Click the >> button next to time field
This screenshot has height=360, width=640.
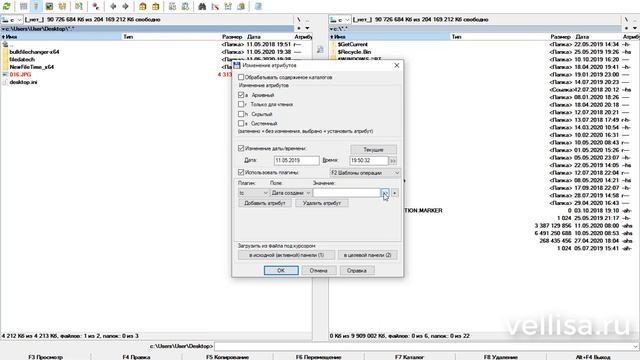click(393, 161)
